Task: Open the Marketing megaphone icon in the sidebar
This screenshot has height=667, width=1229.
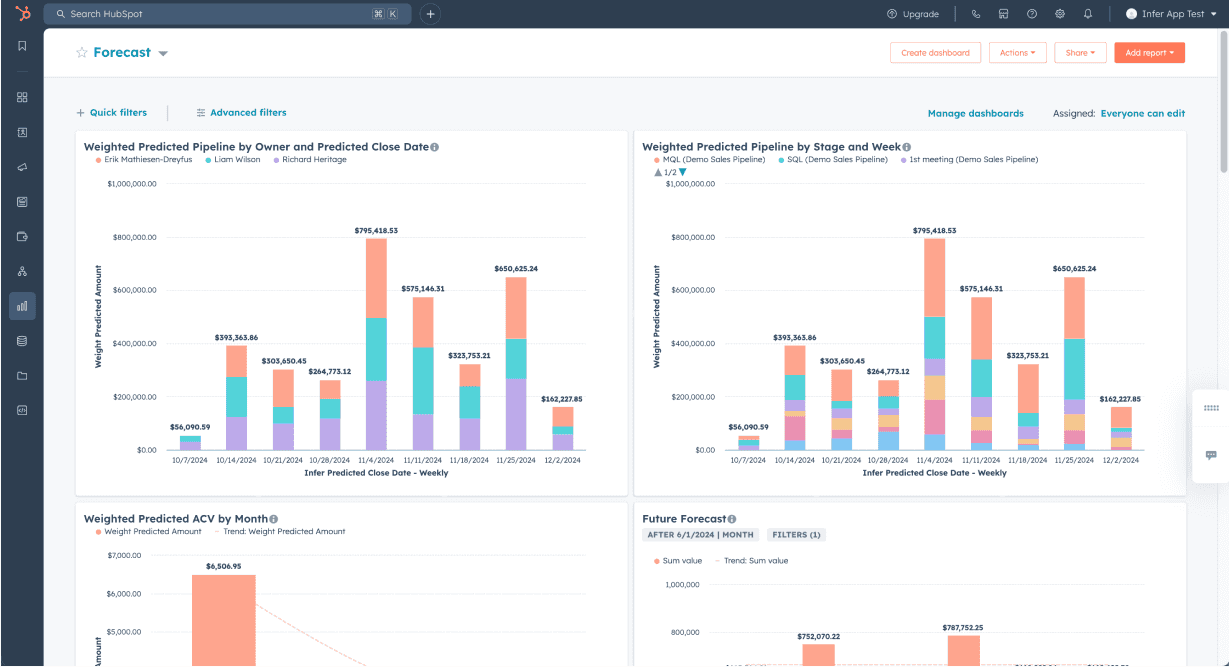Action: coord(22,166)
